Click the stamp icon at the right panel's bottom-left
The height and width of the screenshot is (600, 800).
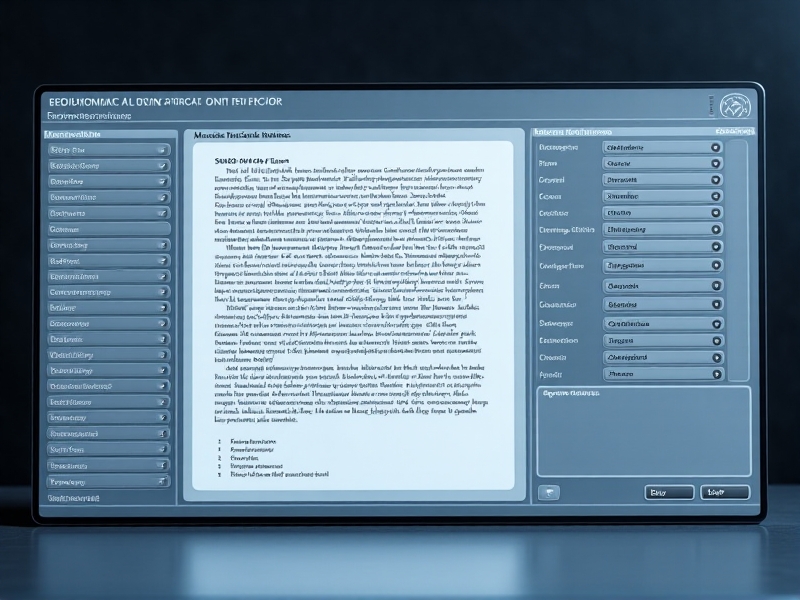[x=549, y=492]
